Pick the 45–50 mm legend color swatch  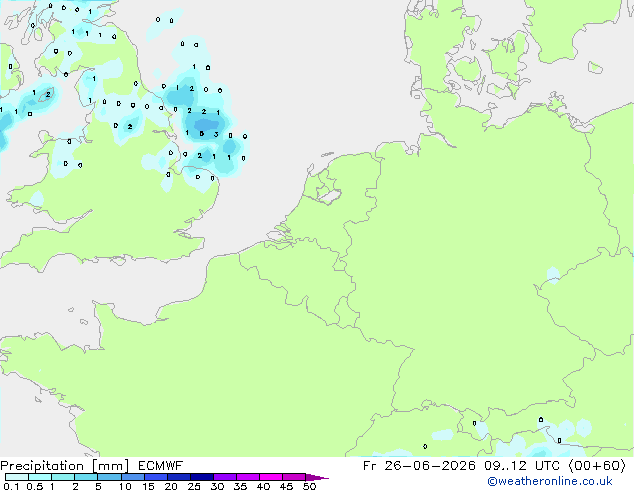(x=294, y=477)
